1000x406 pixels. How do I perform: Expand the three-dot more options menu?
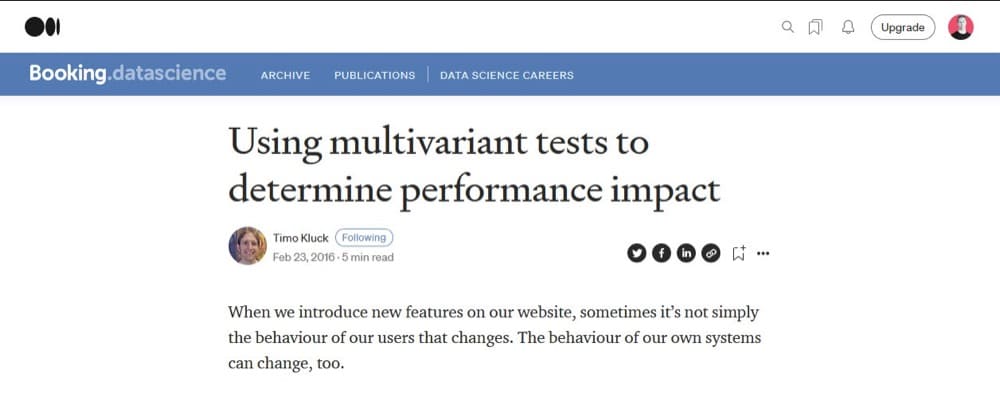(763, 253)
